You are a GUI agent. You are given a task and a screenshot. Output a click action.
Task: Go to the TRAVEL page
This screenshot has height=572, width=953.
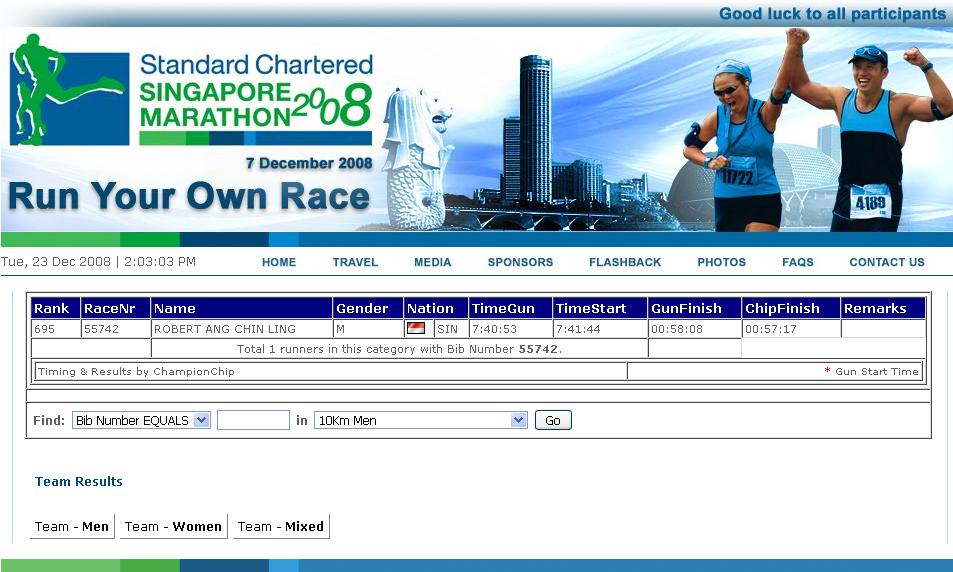(355, 262)
